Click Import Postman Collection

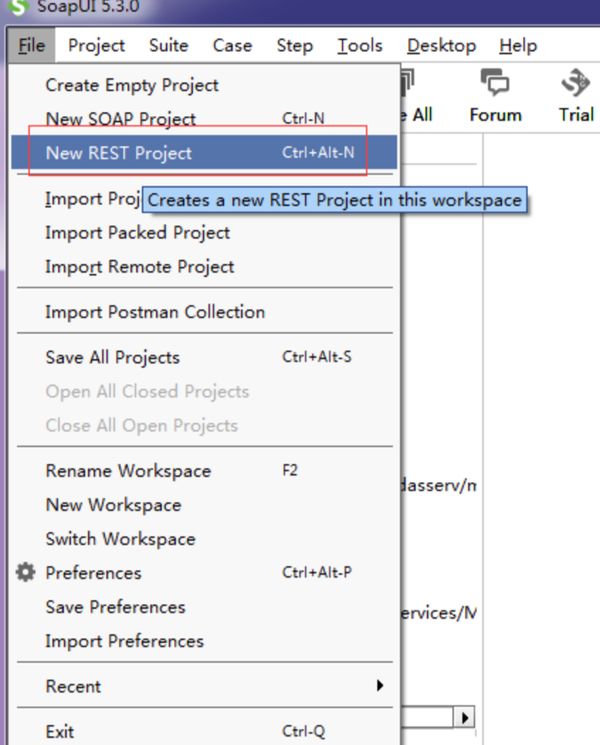(155, 312)
